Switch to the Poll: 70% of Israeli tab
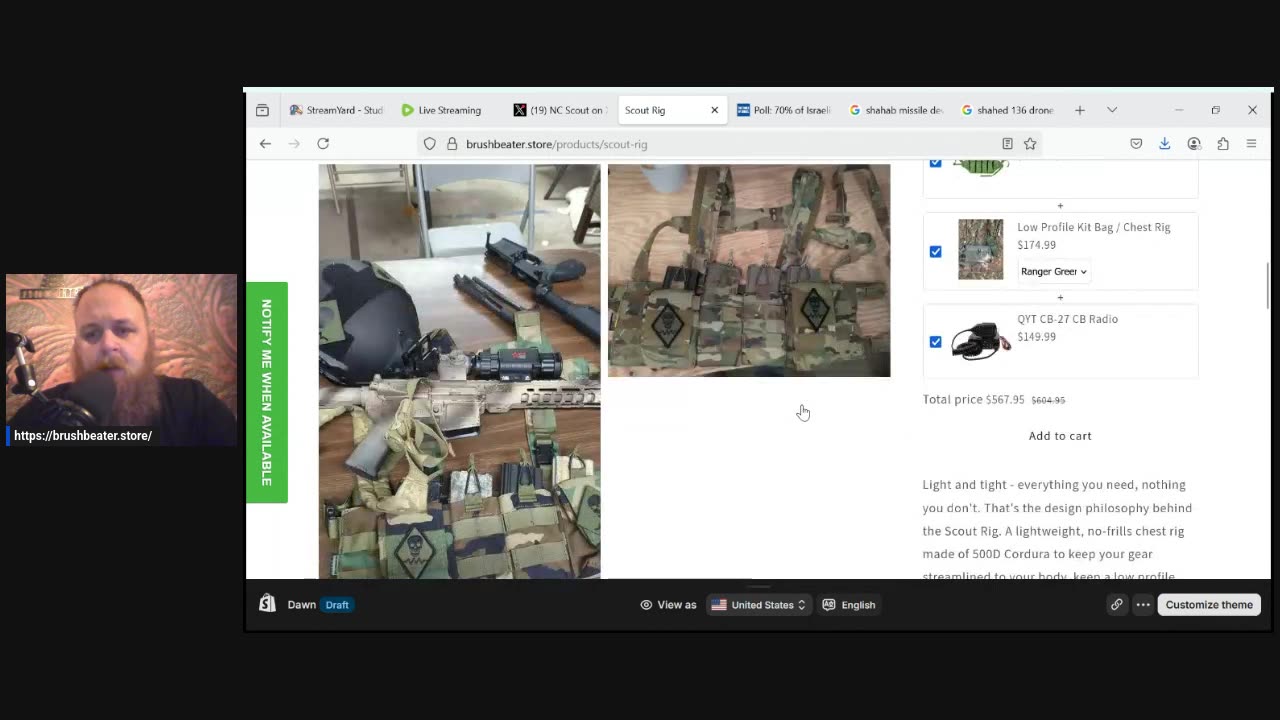 pyautogui.click(x=784, y=110)
